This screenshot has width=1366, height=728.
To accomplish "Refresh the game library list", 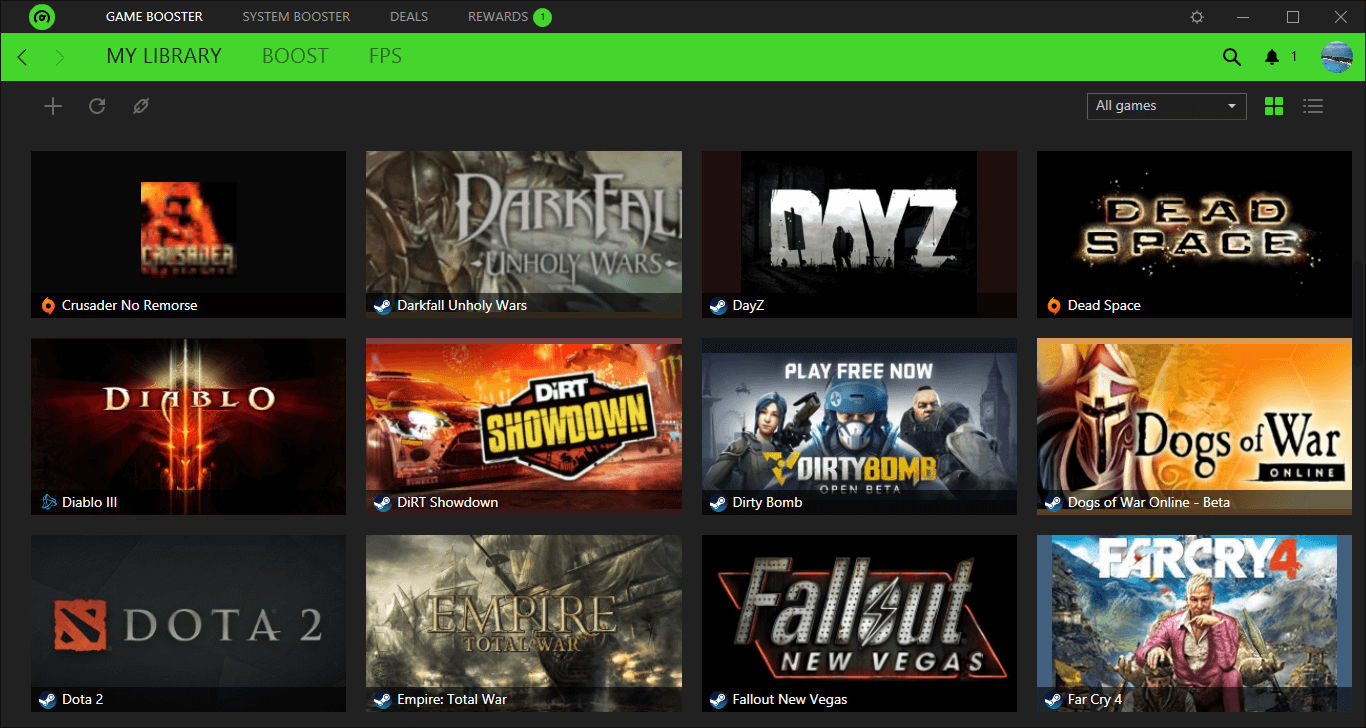I will click(97, 106).
